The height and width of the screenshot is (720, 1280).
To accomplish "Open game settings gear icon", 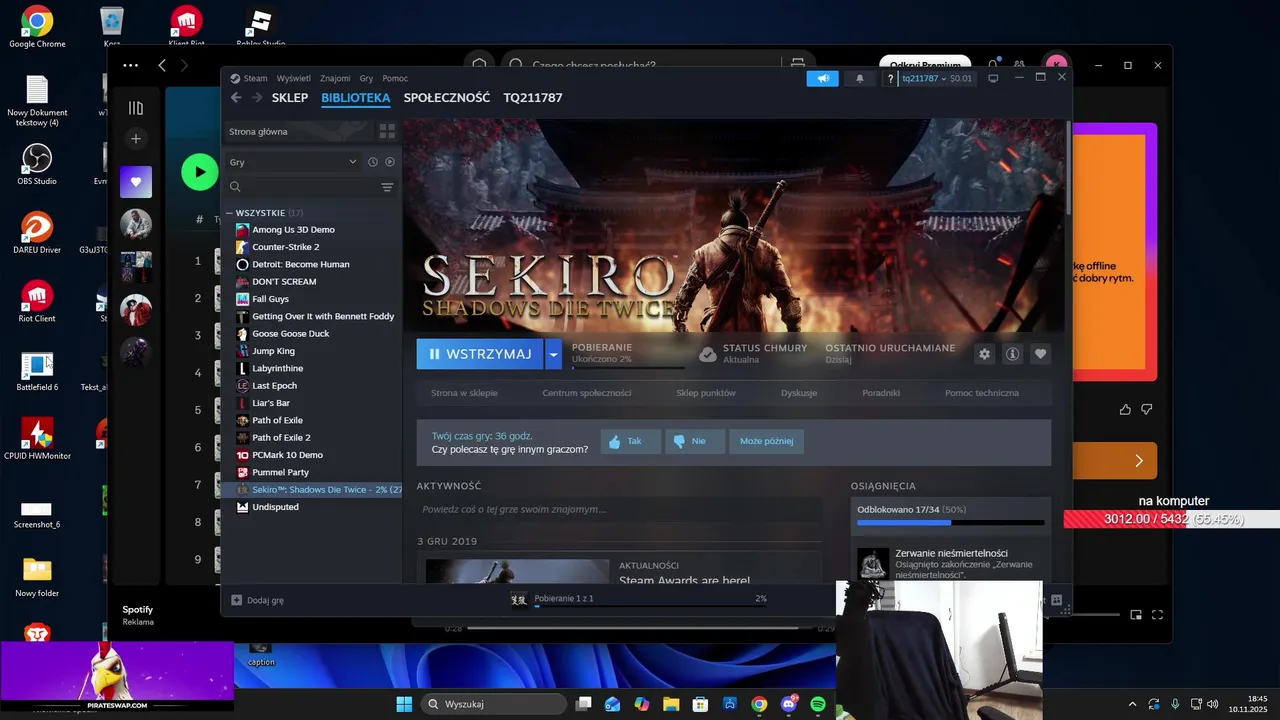I will click(x=984, y=354).
